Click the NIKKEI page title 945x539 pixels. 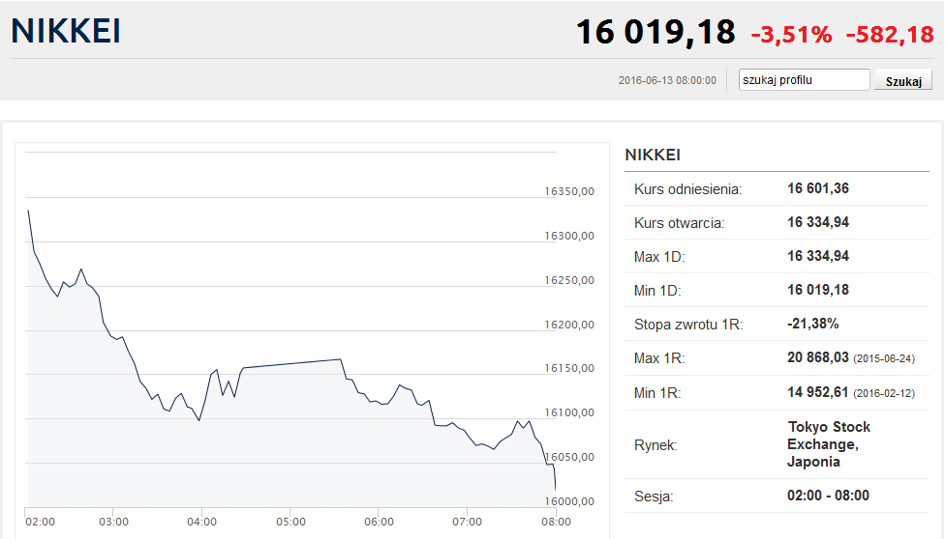point(66,31)
